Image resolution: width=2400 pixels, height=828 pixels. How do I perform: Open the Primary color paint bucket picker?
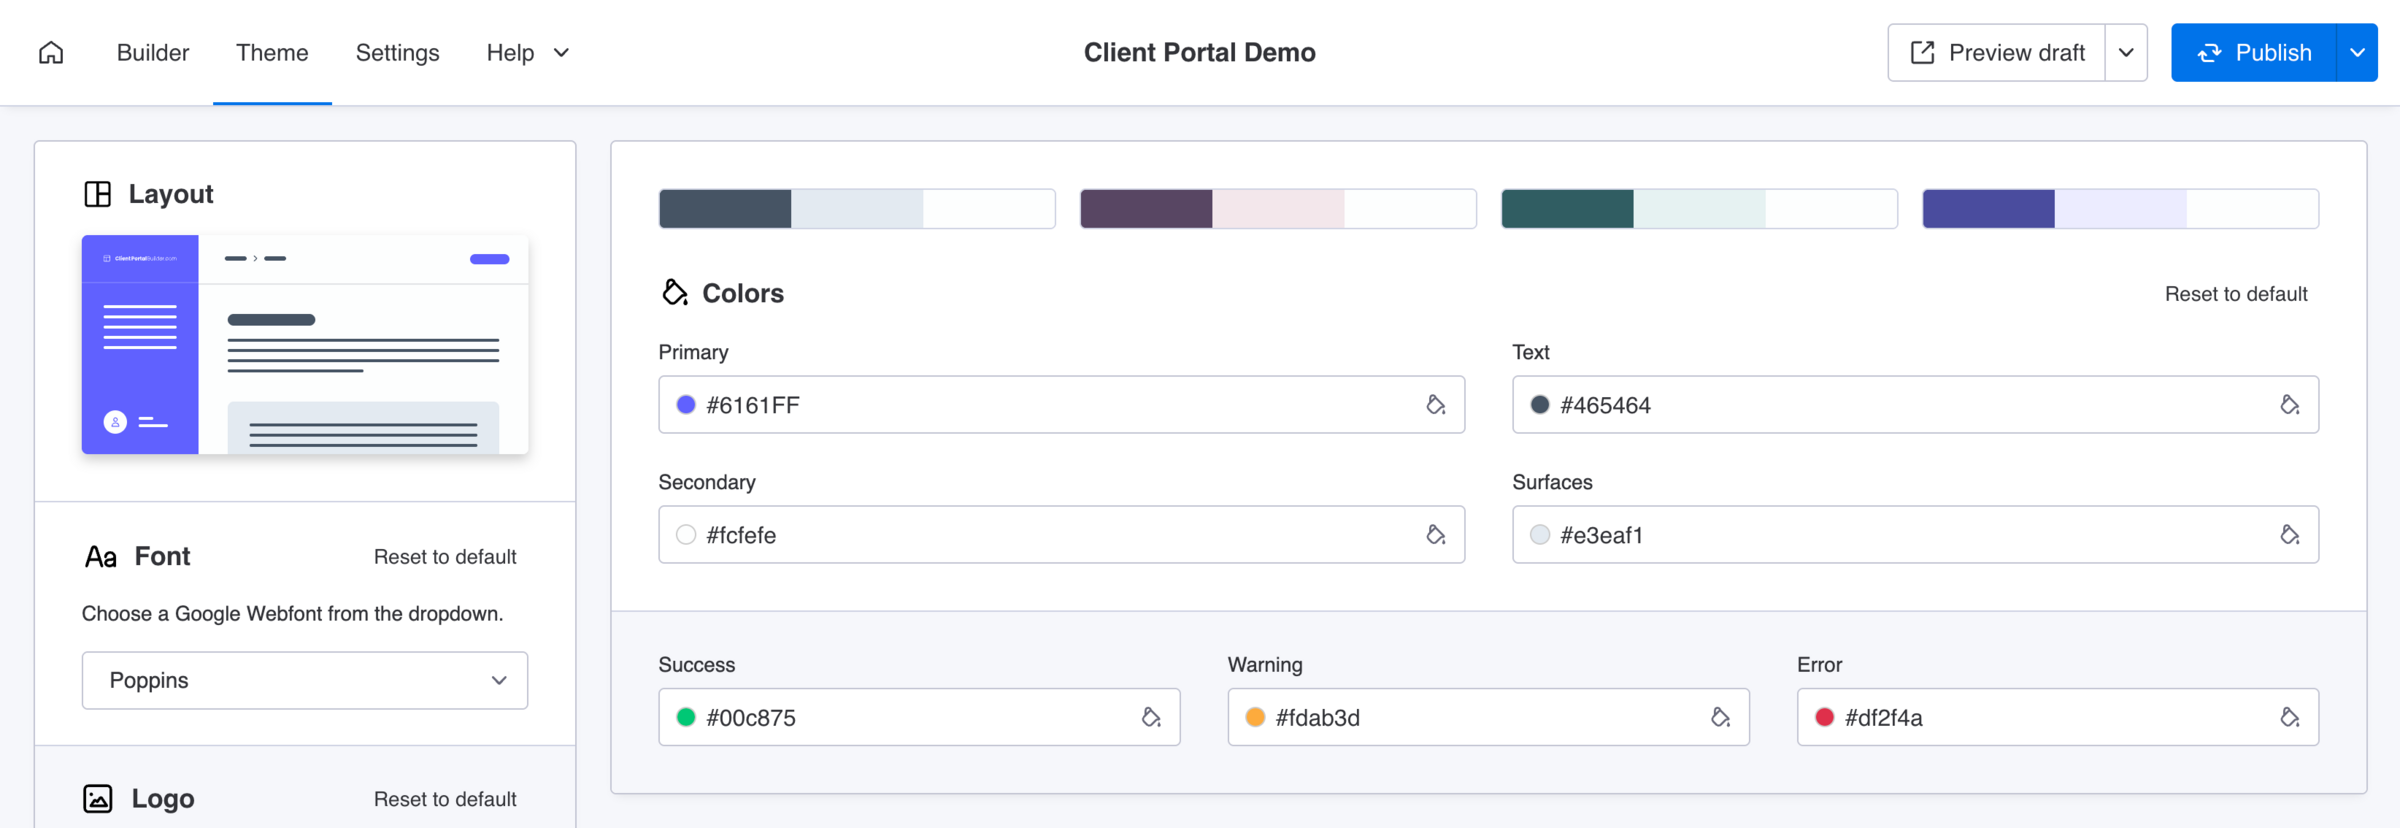(x=1435, y=405)
